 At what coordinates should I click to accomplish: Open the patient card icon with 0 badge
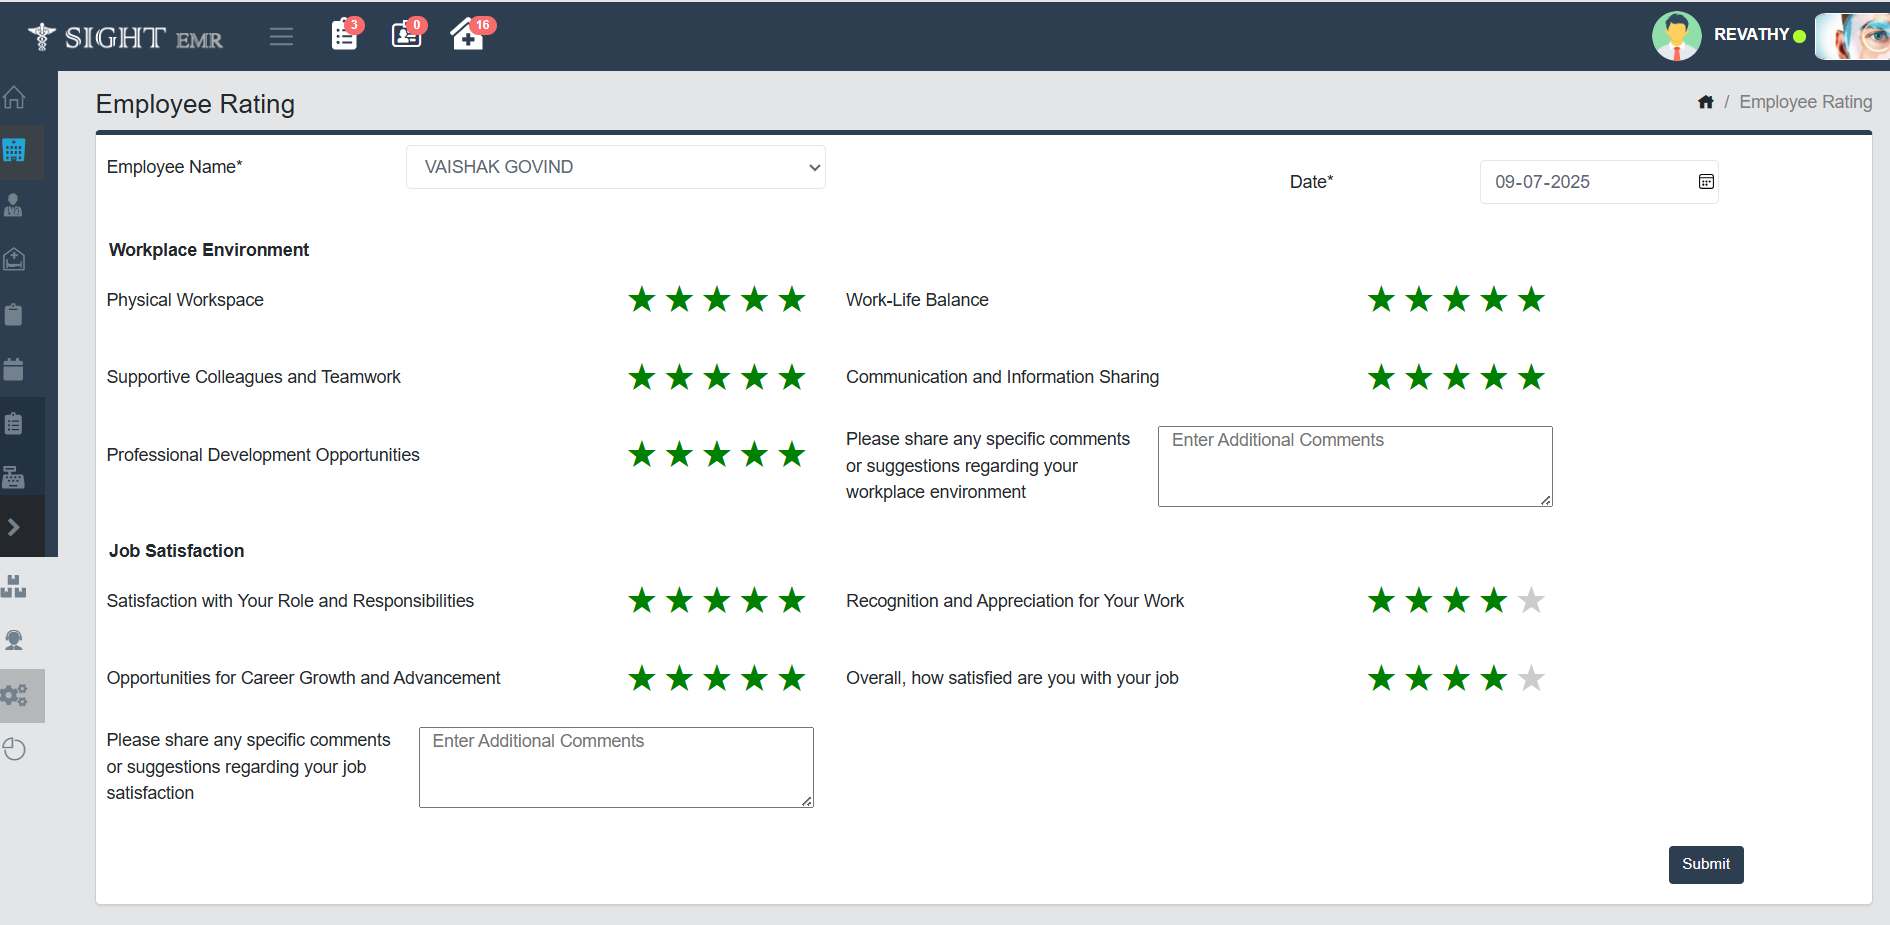[x=406, y=35]
